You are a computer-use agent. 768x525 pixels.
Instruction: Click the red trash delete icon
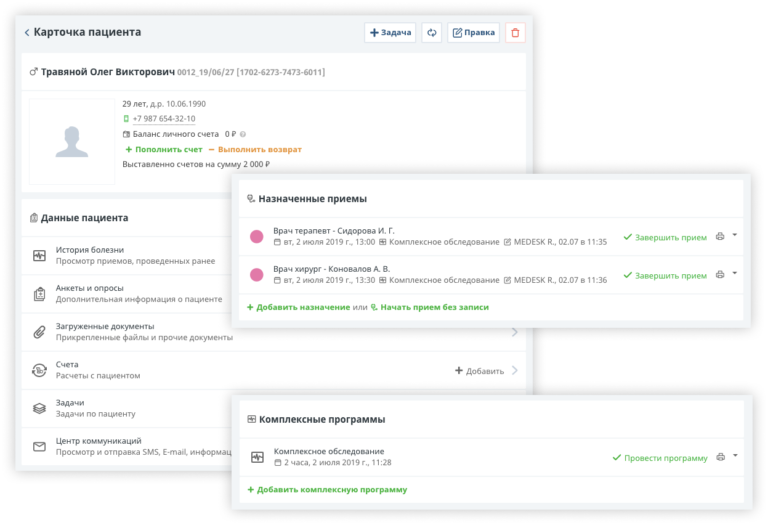tap(516, 32)
